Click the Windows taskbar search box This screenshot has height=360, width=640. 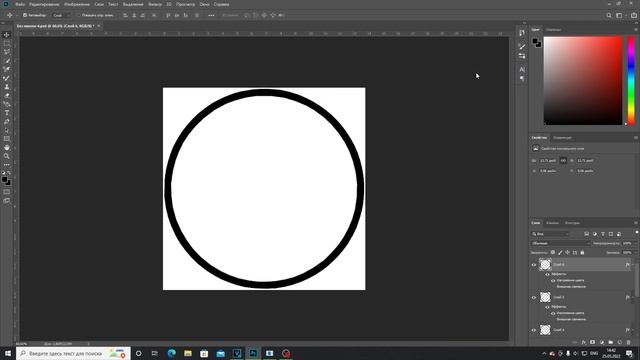(x=73, y=353)
